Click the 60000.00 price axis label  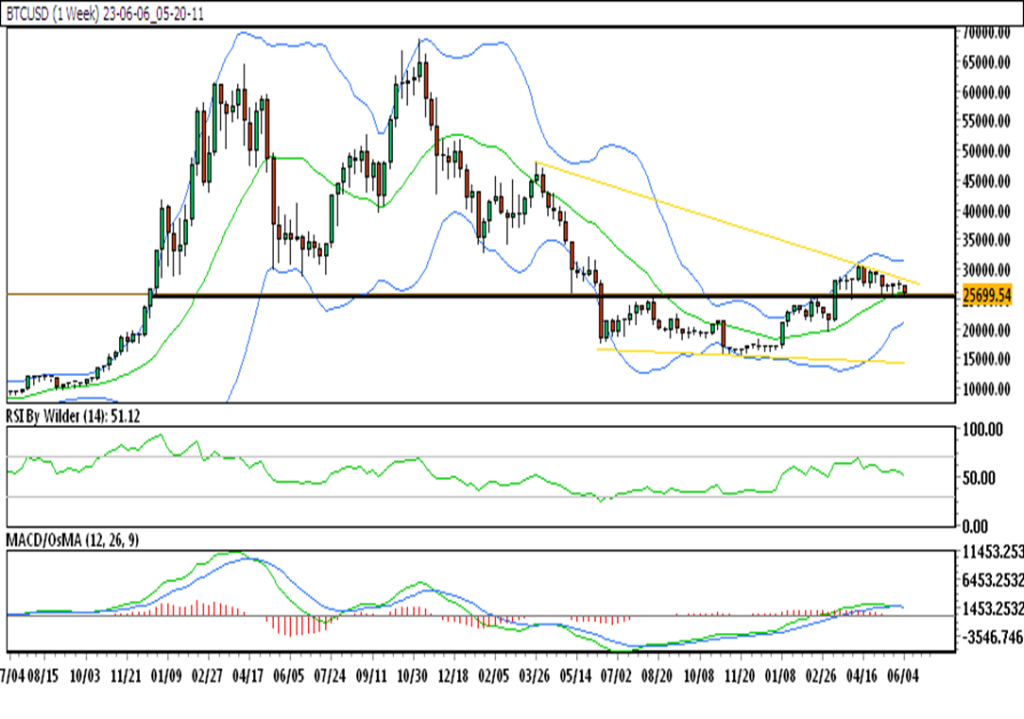tap(986, 92)
